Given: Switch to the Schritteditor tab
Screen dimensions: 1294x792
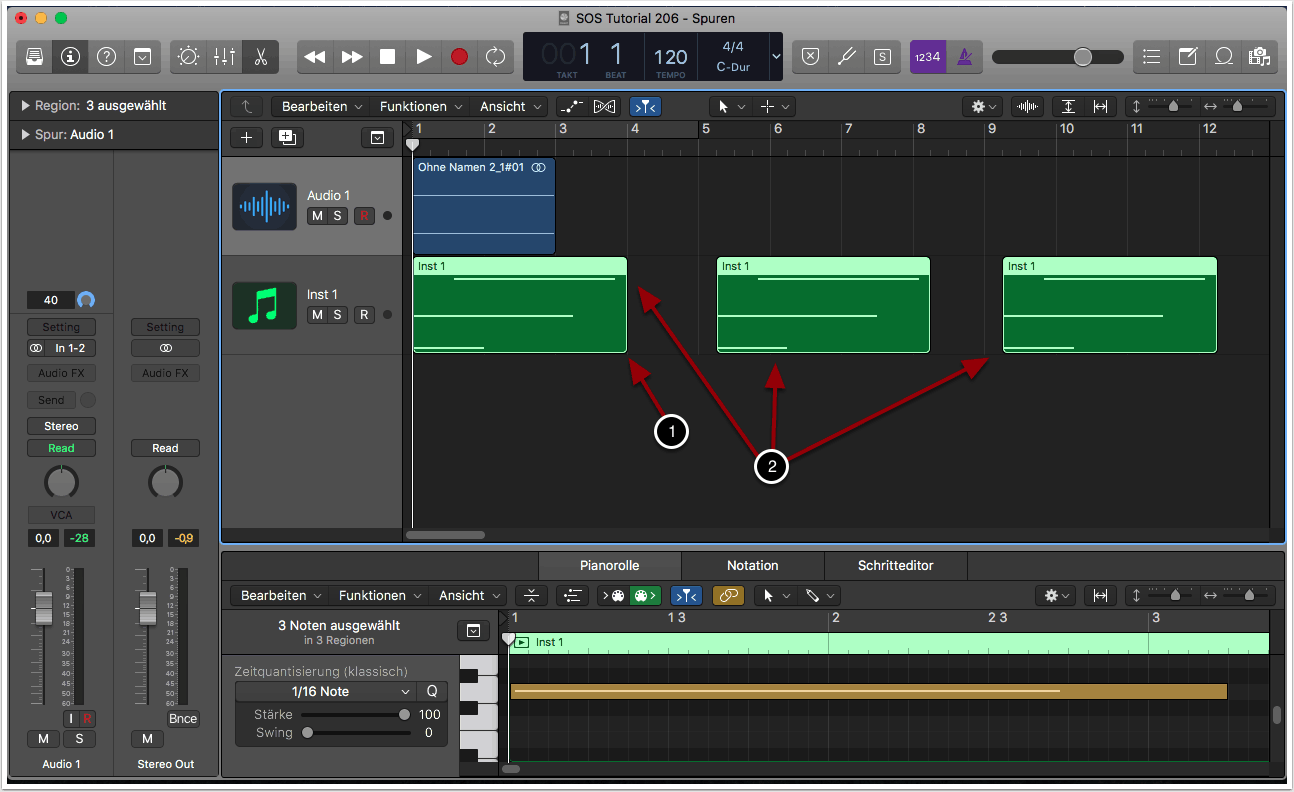Looking at the screenshot, I should (x=895, y=565).
